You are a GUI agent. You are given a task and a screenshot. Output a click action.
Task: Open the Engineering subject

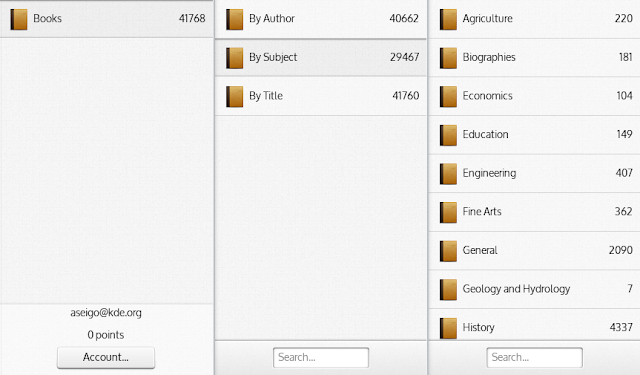(x=534, y=173)
